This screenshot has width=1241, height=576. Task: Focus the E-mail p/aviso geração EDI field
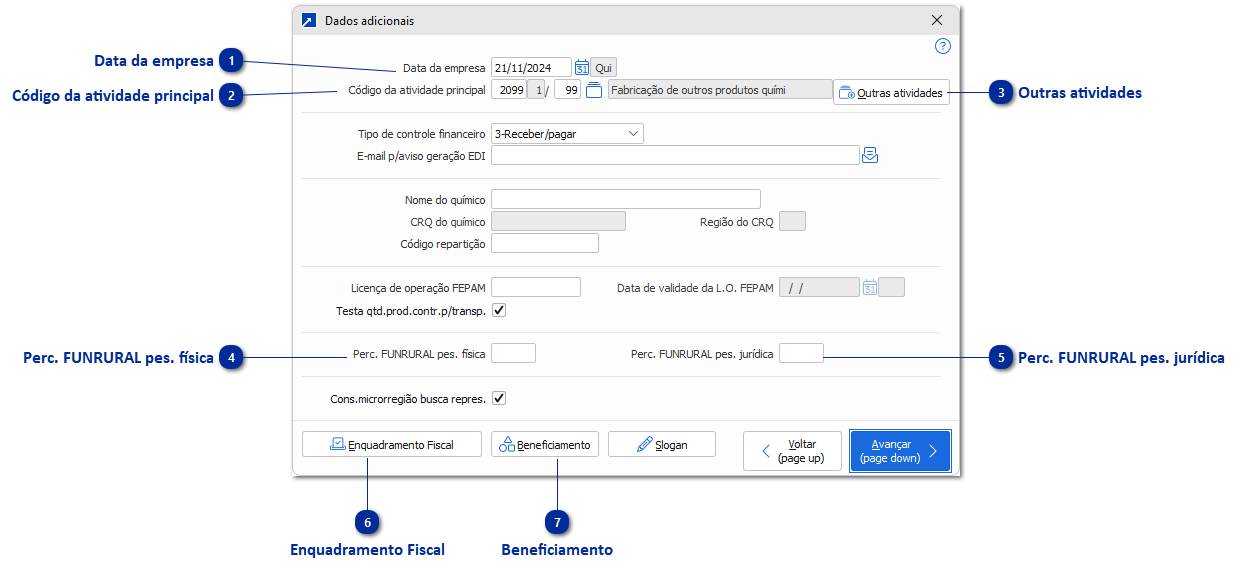[x=675, y=155]
